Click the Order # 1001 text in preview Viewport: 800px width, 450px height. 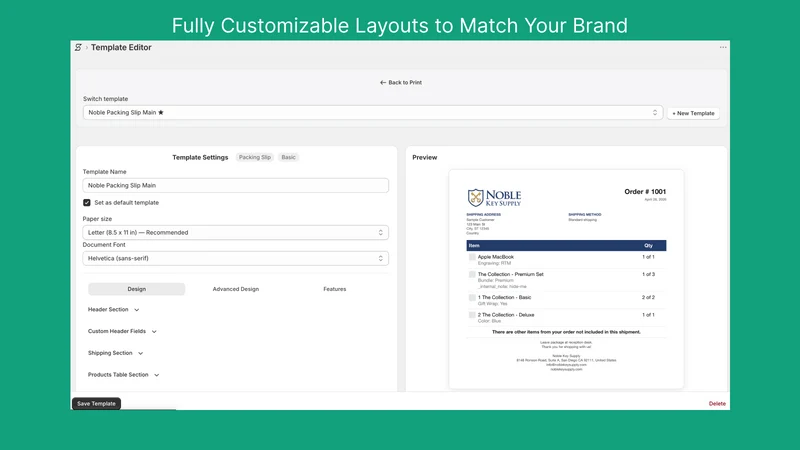pos(645,192)
